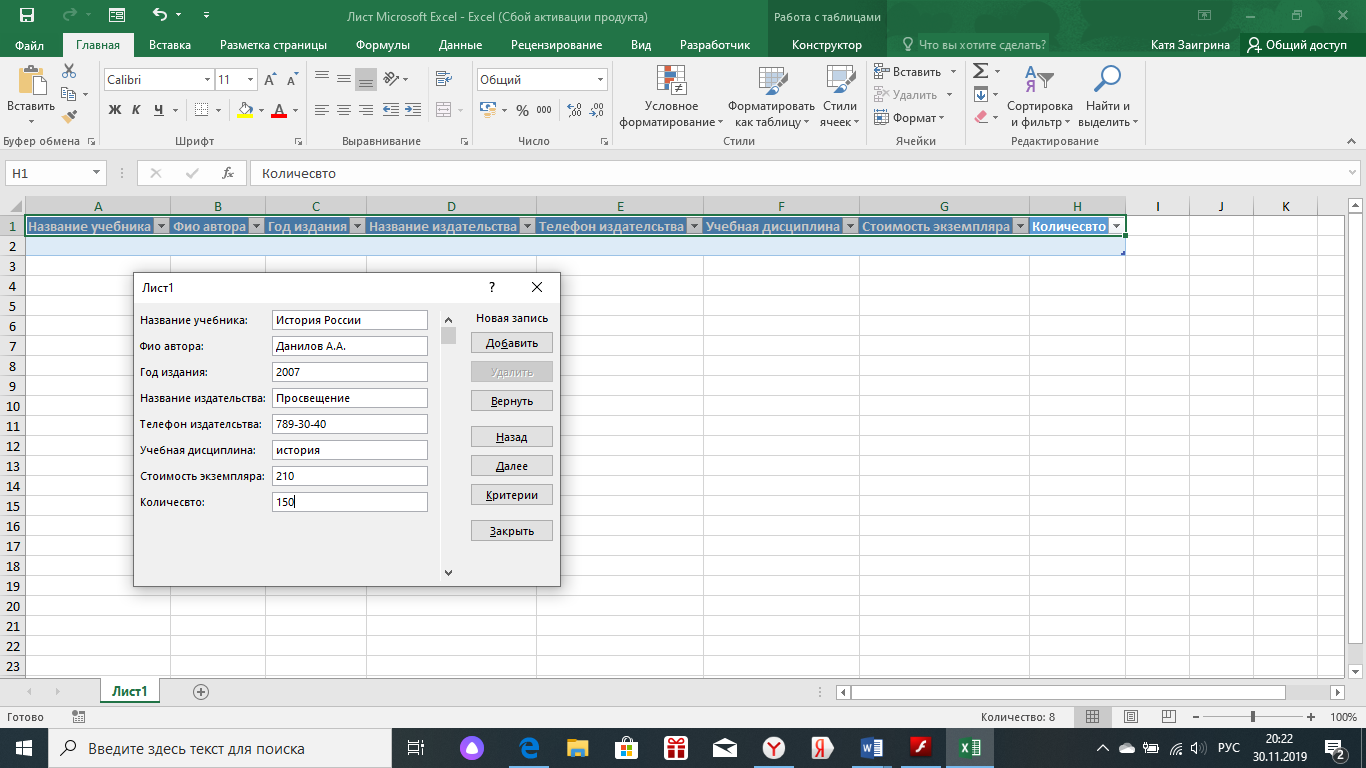Open the font name Calibri dropdown
The width and height of the screenshot is (1366, 768).
207,80
